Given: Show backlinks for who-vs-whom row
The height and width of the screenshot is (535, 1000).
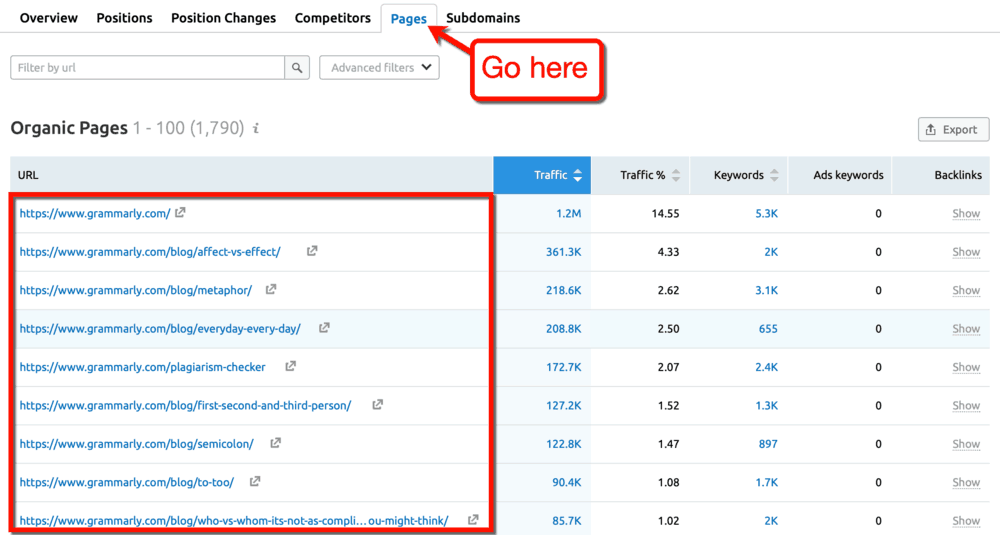Looking at the screenshot, I should tap(966, 520).
